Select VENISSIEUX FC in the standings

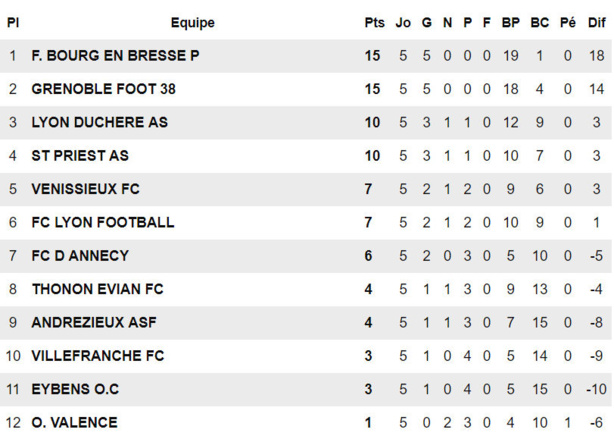[86, 189]
